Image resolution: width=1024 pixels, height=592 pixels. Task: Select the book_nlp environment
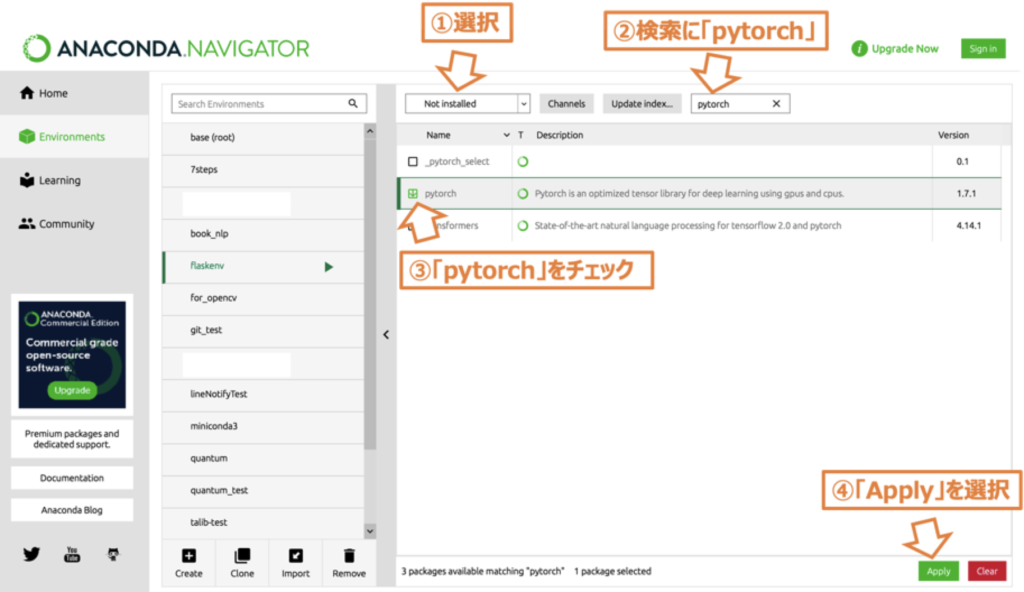pyautogui.click(x=263, y=233)
